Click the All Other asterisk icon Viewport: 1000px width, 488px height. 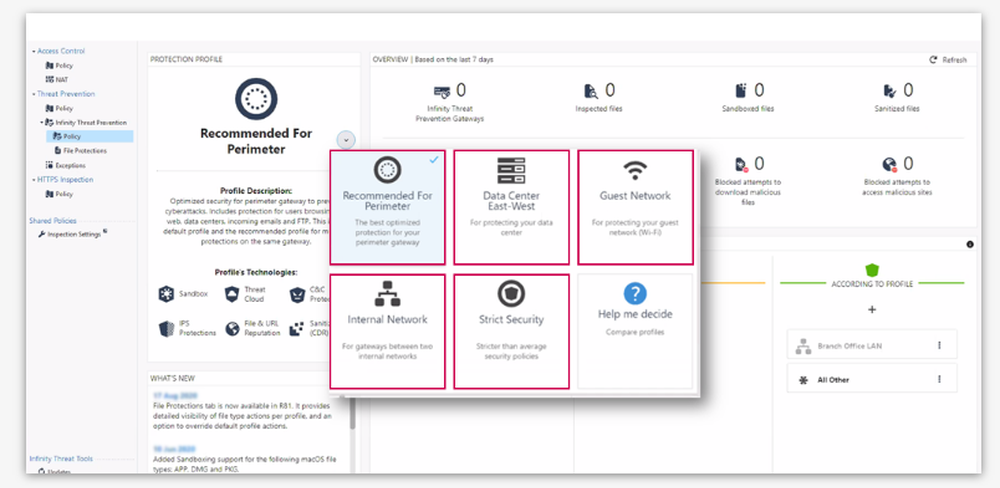(803, 380)
